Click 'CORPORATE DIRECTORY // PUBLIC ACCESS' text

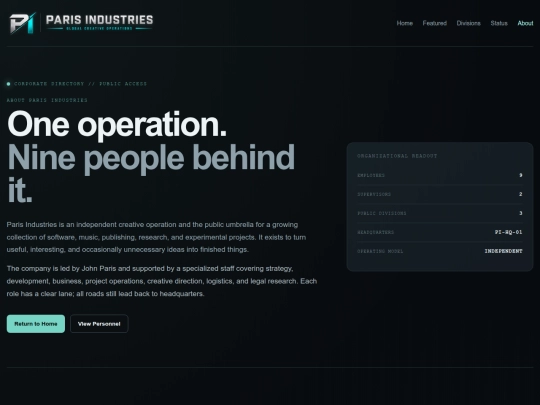pos(80,84)
